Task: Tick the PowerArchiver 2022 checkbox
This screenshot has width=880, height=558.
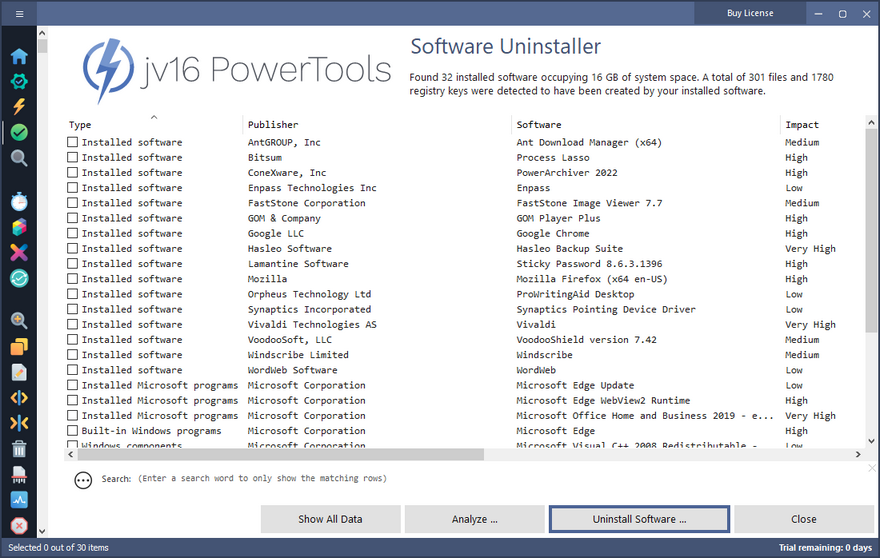Action: [72, 172]
